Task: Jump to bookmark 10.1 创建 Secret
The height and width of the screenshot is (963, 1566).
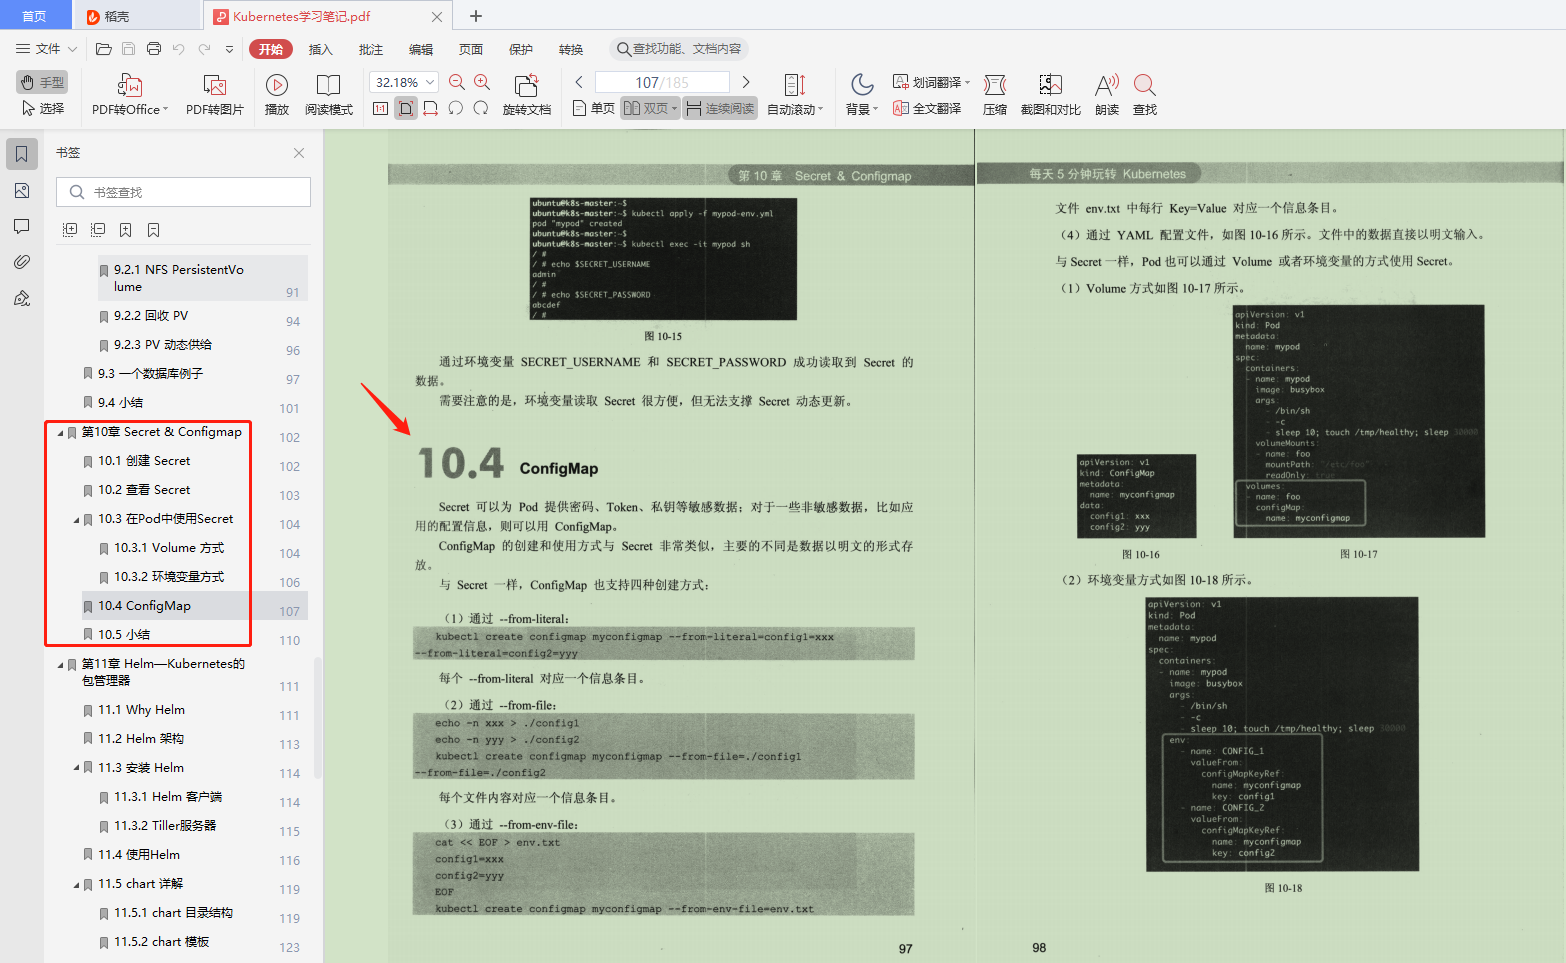Action: point(144,461)
